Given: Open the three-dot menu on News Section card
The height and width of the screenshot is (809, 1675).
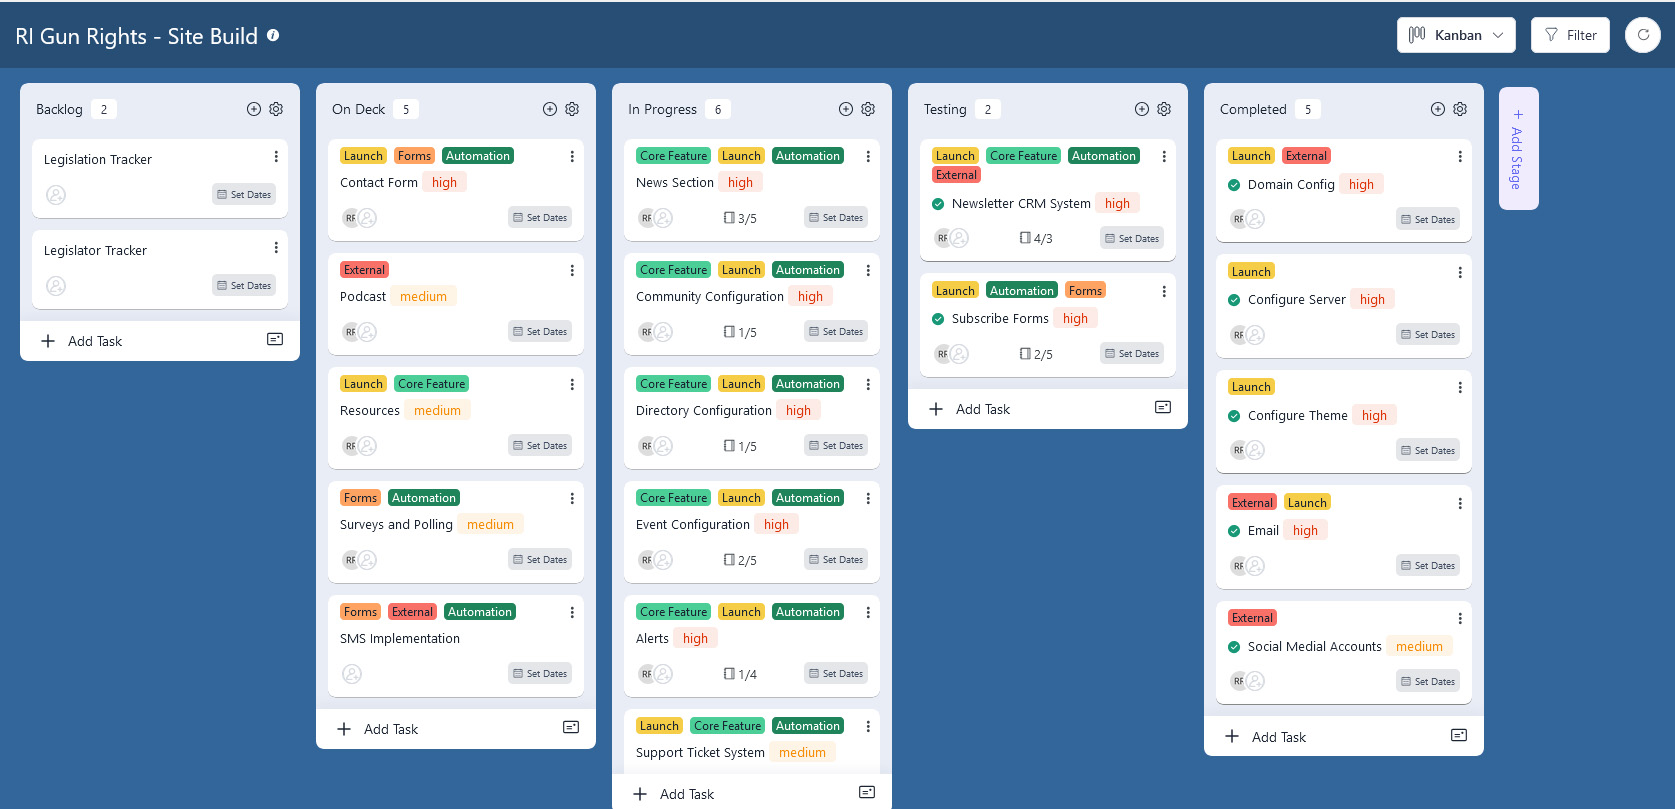Looking at the screenshot, I should click(868, 157).
